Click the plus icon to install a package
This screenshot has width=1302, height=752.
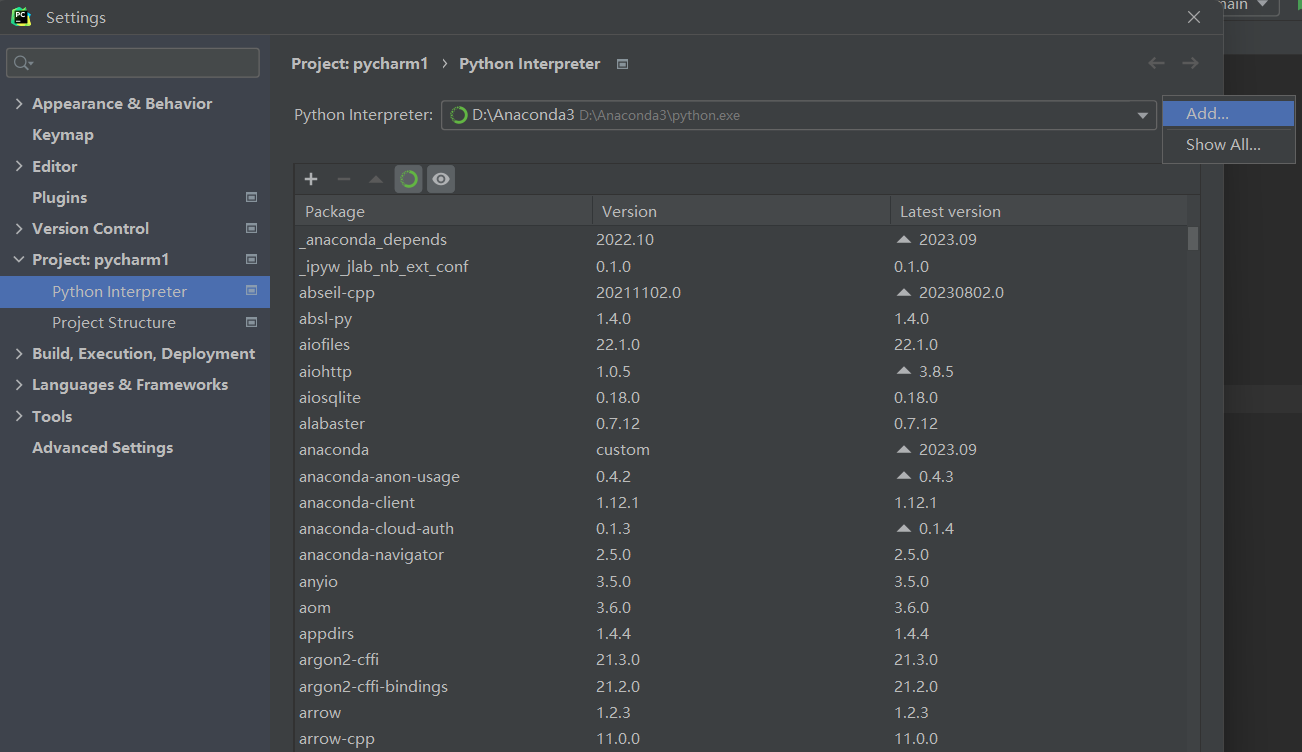(x=311, y=179)
